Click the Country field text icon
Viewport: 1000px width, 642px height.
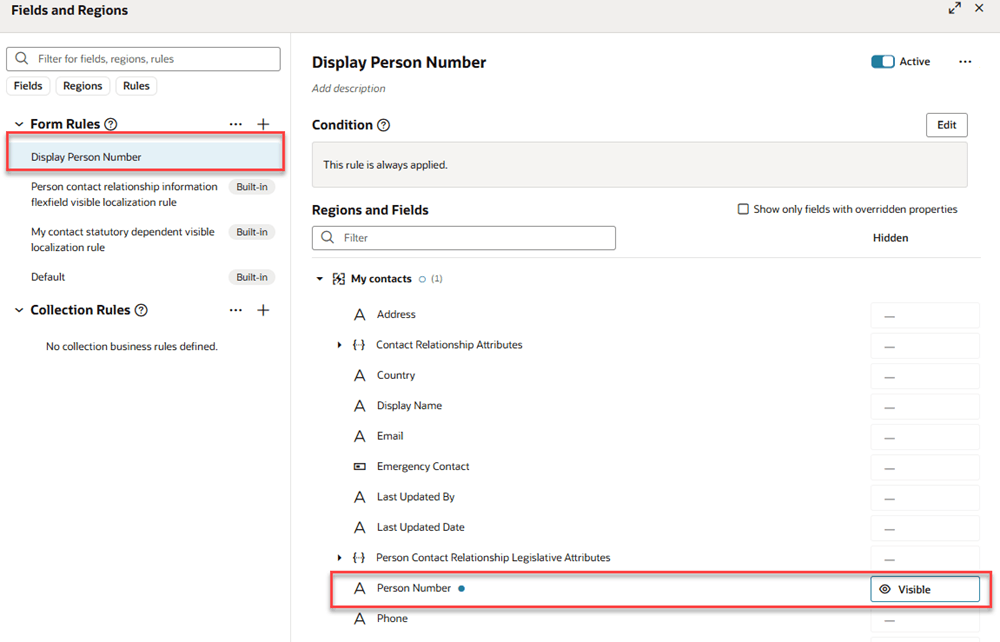pos(360,376)
